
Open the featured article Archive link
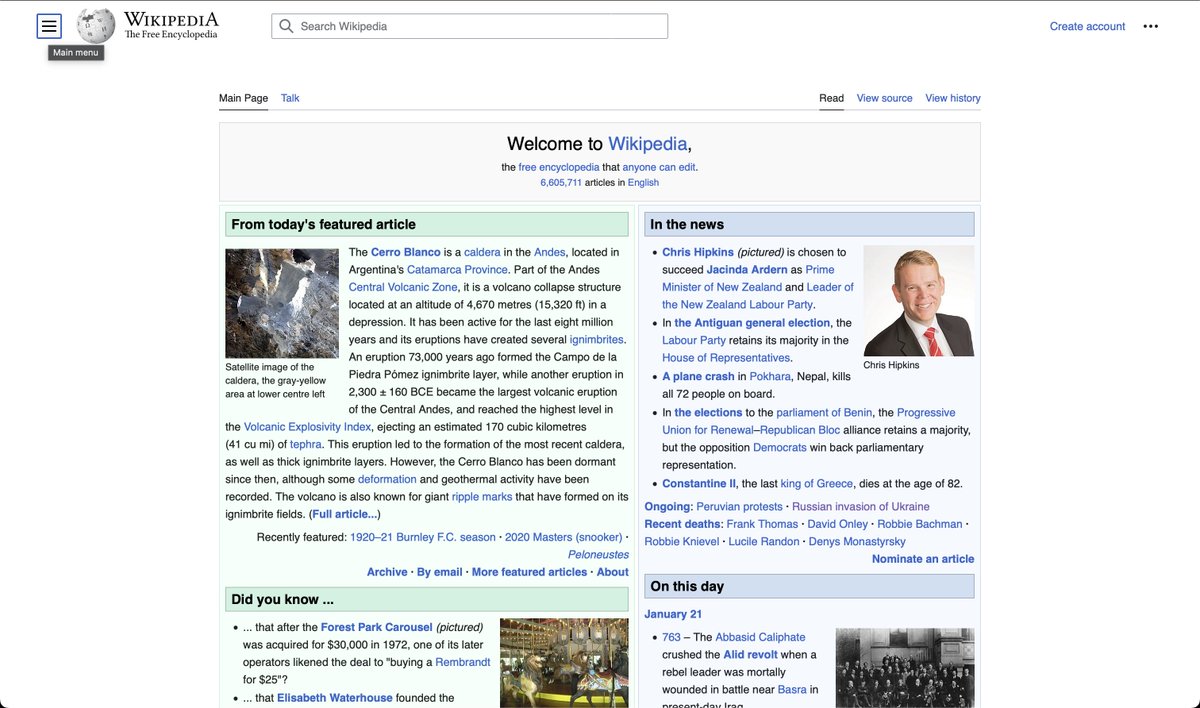pos(387,572)
